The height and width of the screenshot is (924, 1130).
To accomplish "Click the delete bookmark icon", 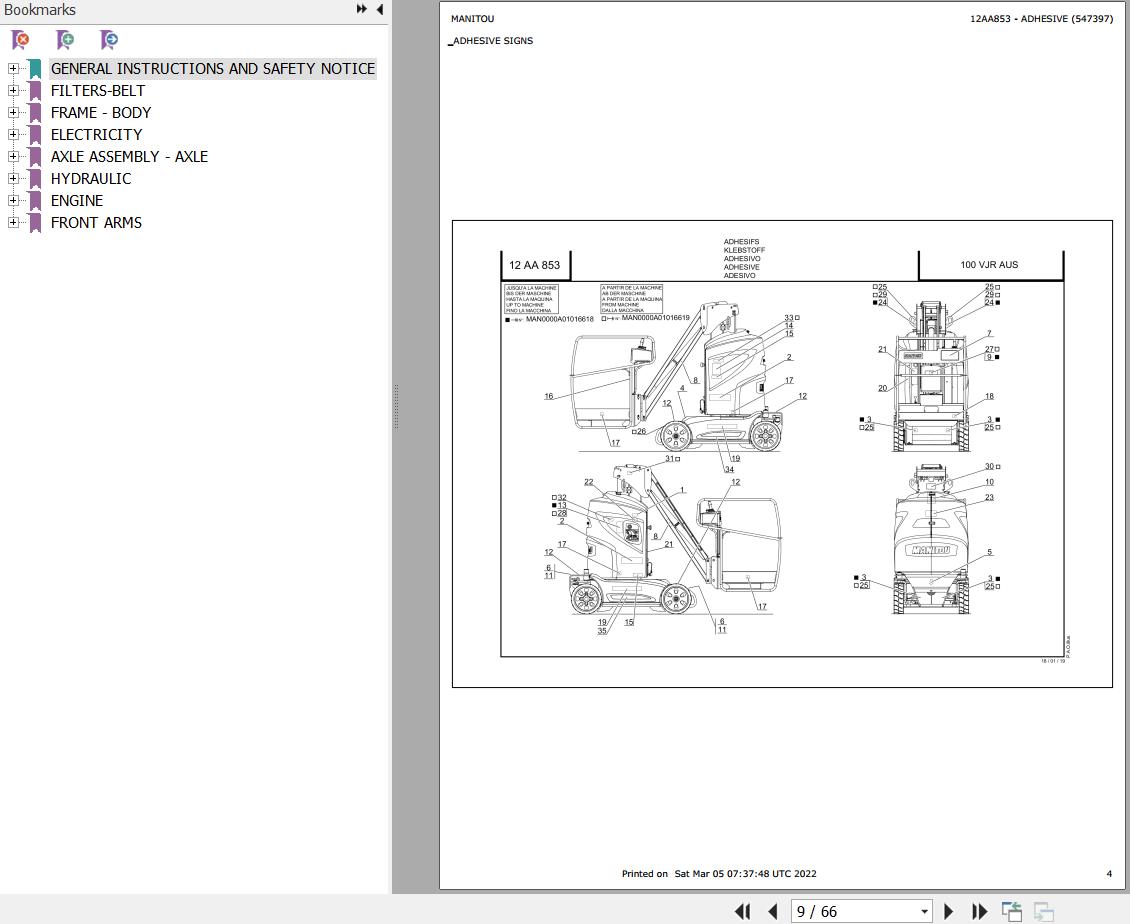I will 20,40.
